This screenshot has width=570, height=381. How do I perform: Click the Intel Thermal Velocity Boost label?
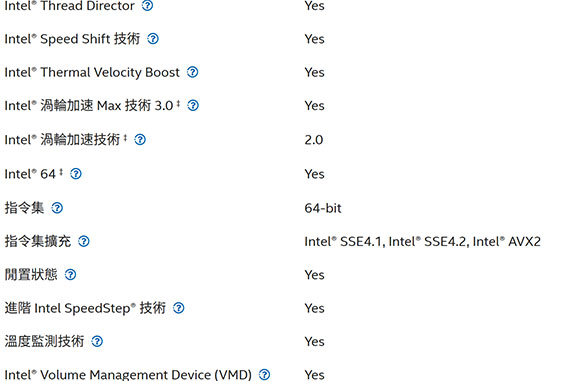point(92,72)
